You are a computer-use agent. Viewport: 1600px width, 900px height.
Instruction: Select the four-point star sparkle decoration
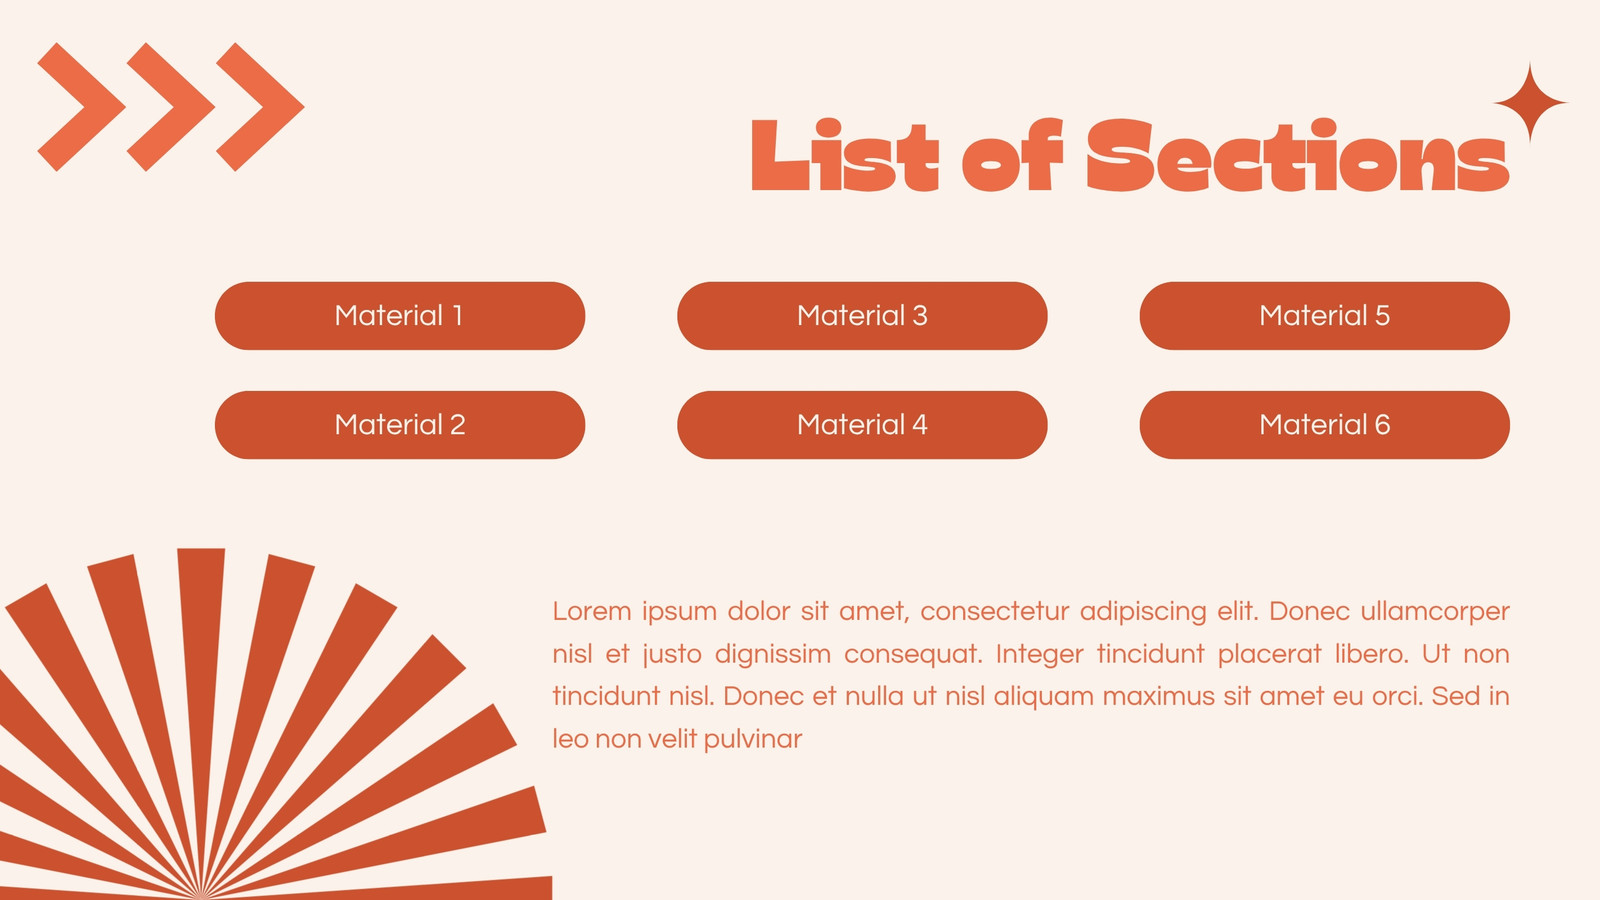tap(1530, 102)
